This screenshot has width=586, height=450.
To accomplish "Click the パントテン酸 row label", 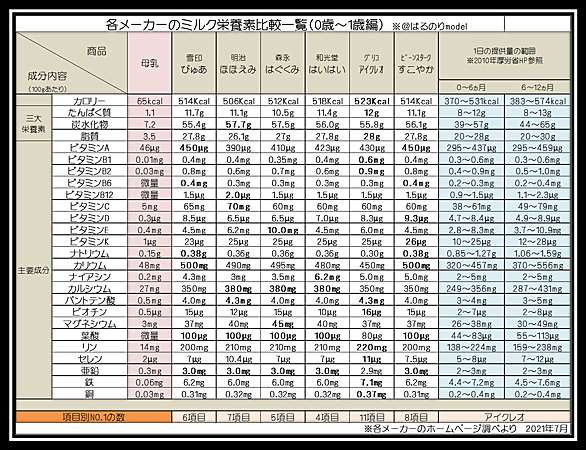I will (90, 300).
